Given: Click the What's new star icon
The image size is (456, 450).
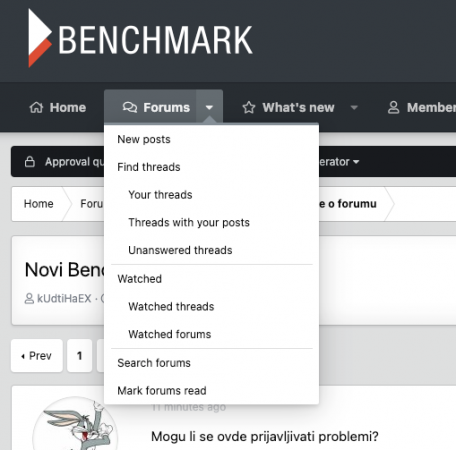Looking at the screenshot, I should click(x=249, y=107).
